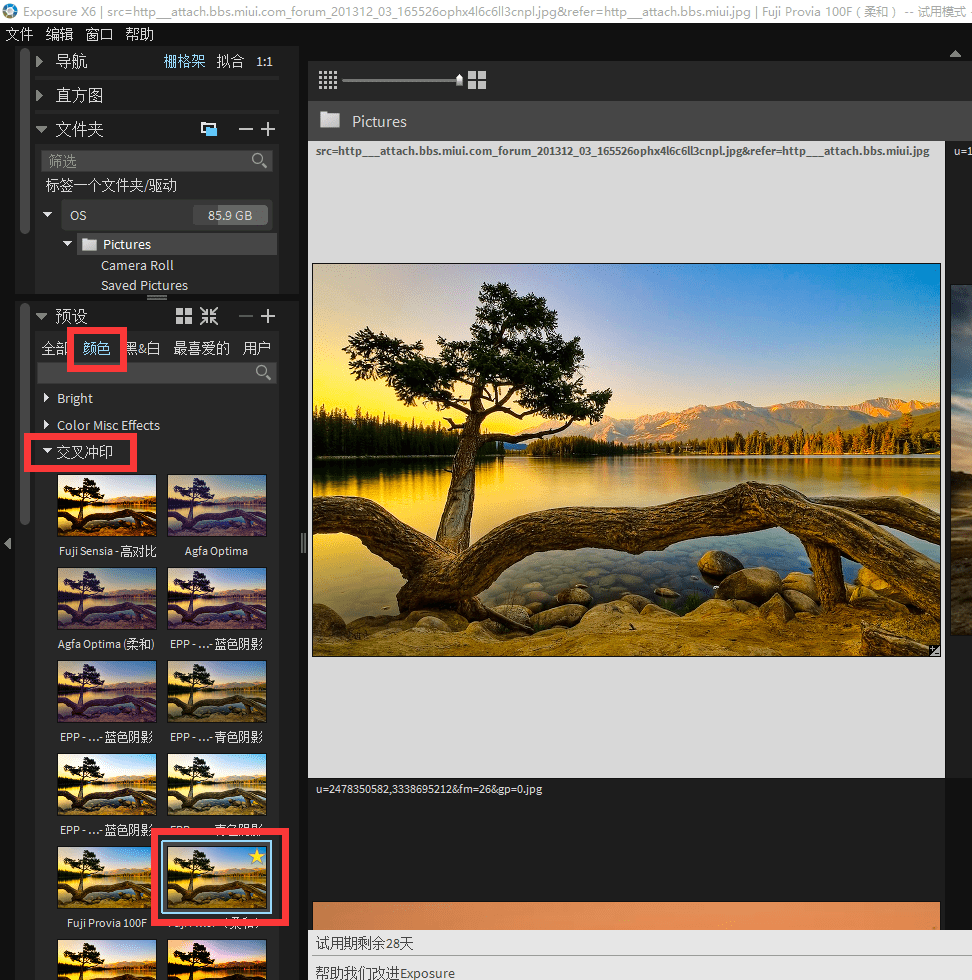Screen dimensions: 972x980
Task: Toggle favorite star on selected preset
Action: 256,856
